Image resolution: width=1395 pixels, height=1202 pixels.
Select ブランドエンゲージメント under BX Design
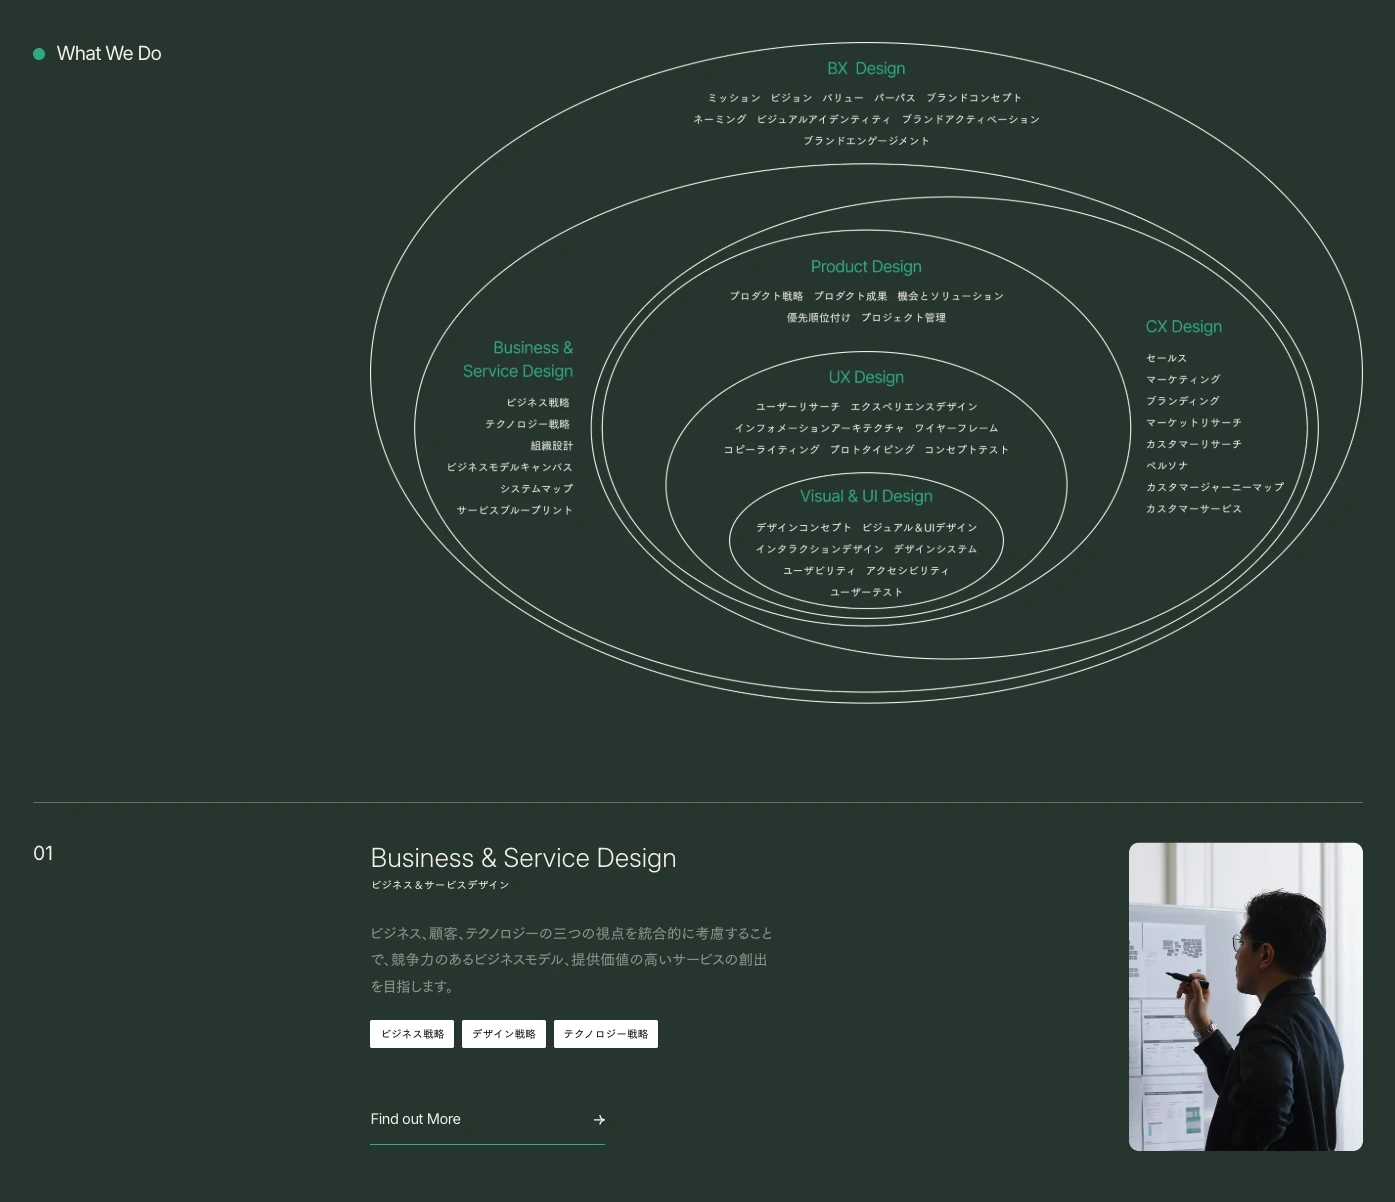point(866,141)
